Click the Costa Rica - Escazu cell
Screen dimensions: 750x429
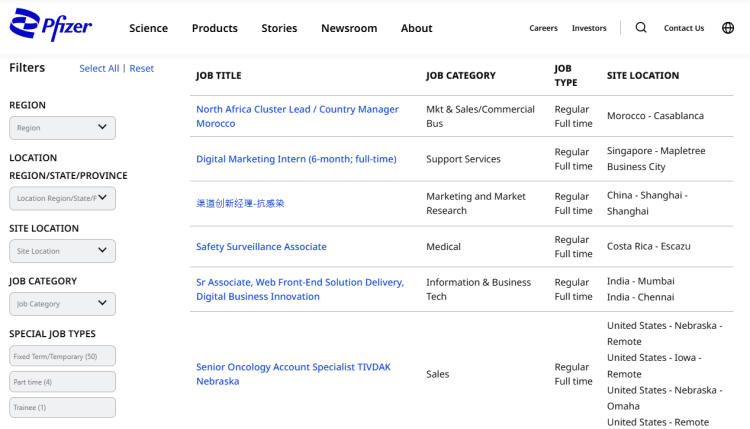[649, 246]
